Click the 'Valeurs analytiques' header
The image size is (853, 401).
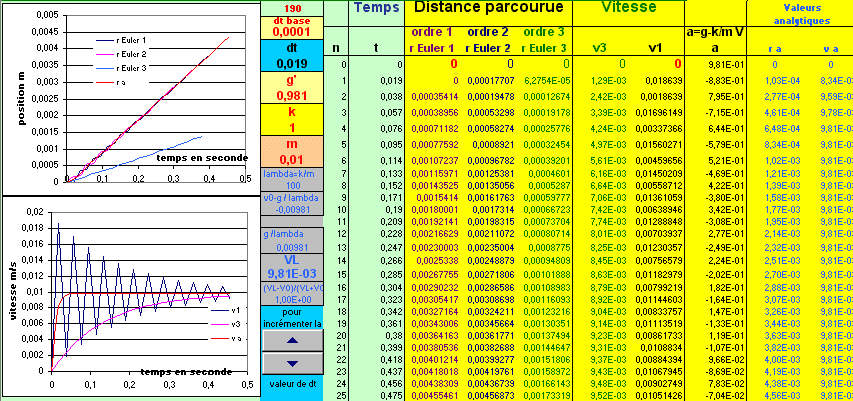click(x=802, y=14)
